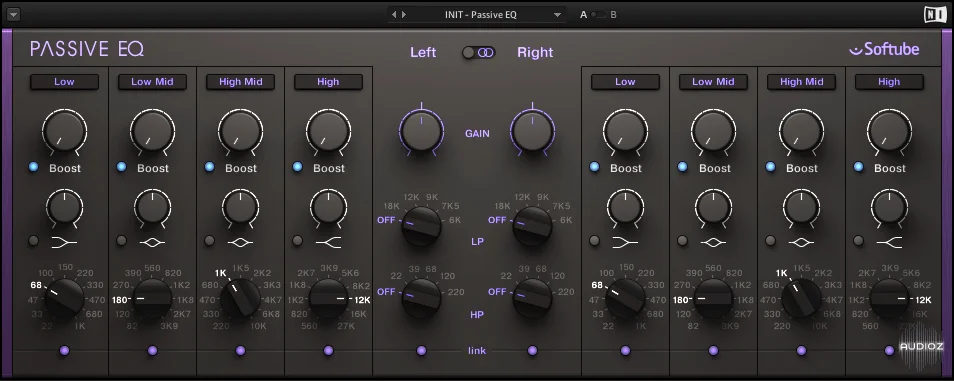Toggle left High Mid band Boost LED

click(x=209, y=167)
